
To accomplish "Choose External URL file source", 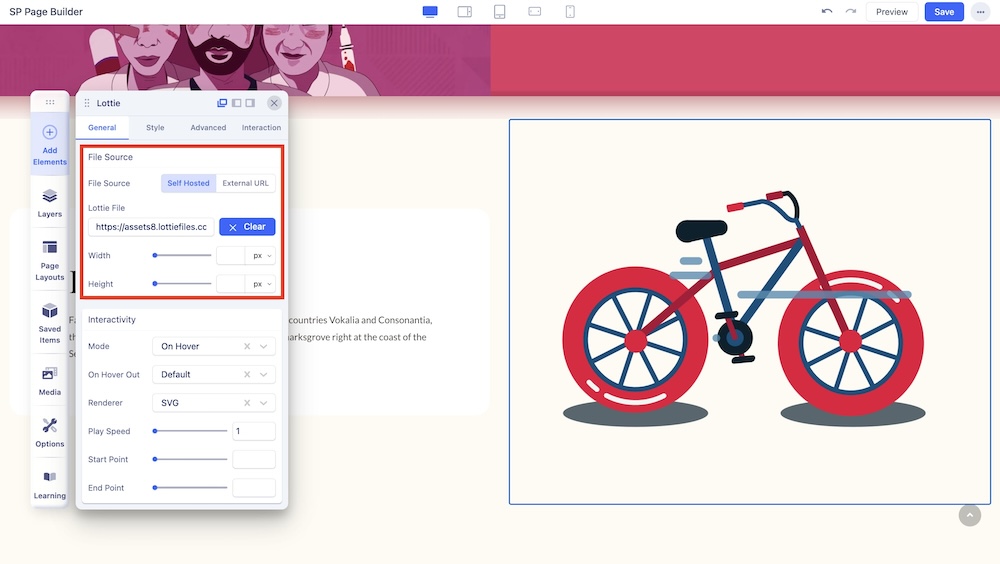I will pos(245,183).
